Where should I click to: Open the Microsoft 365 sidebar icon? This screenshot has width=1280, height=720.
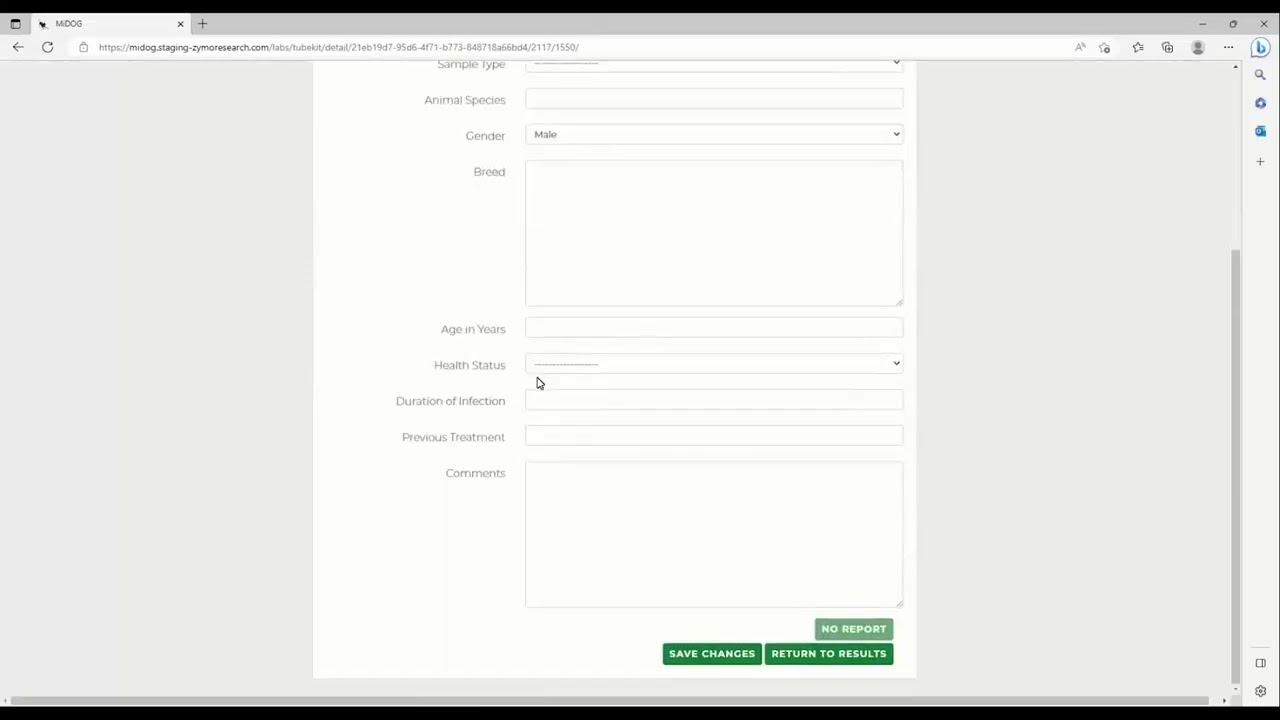click(1260, 103)
